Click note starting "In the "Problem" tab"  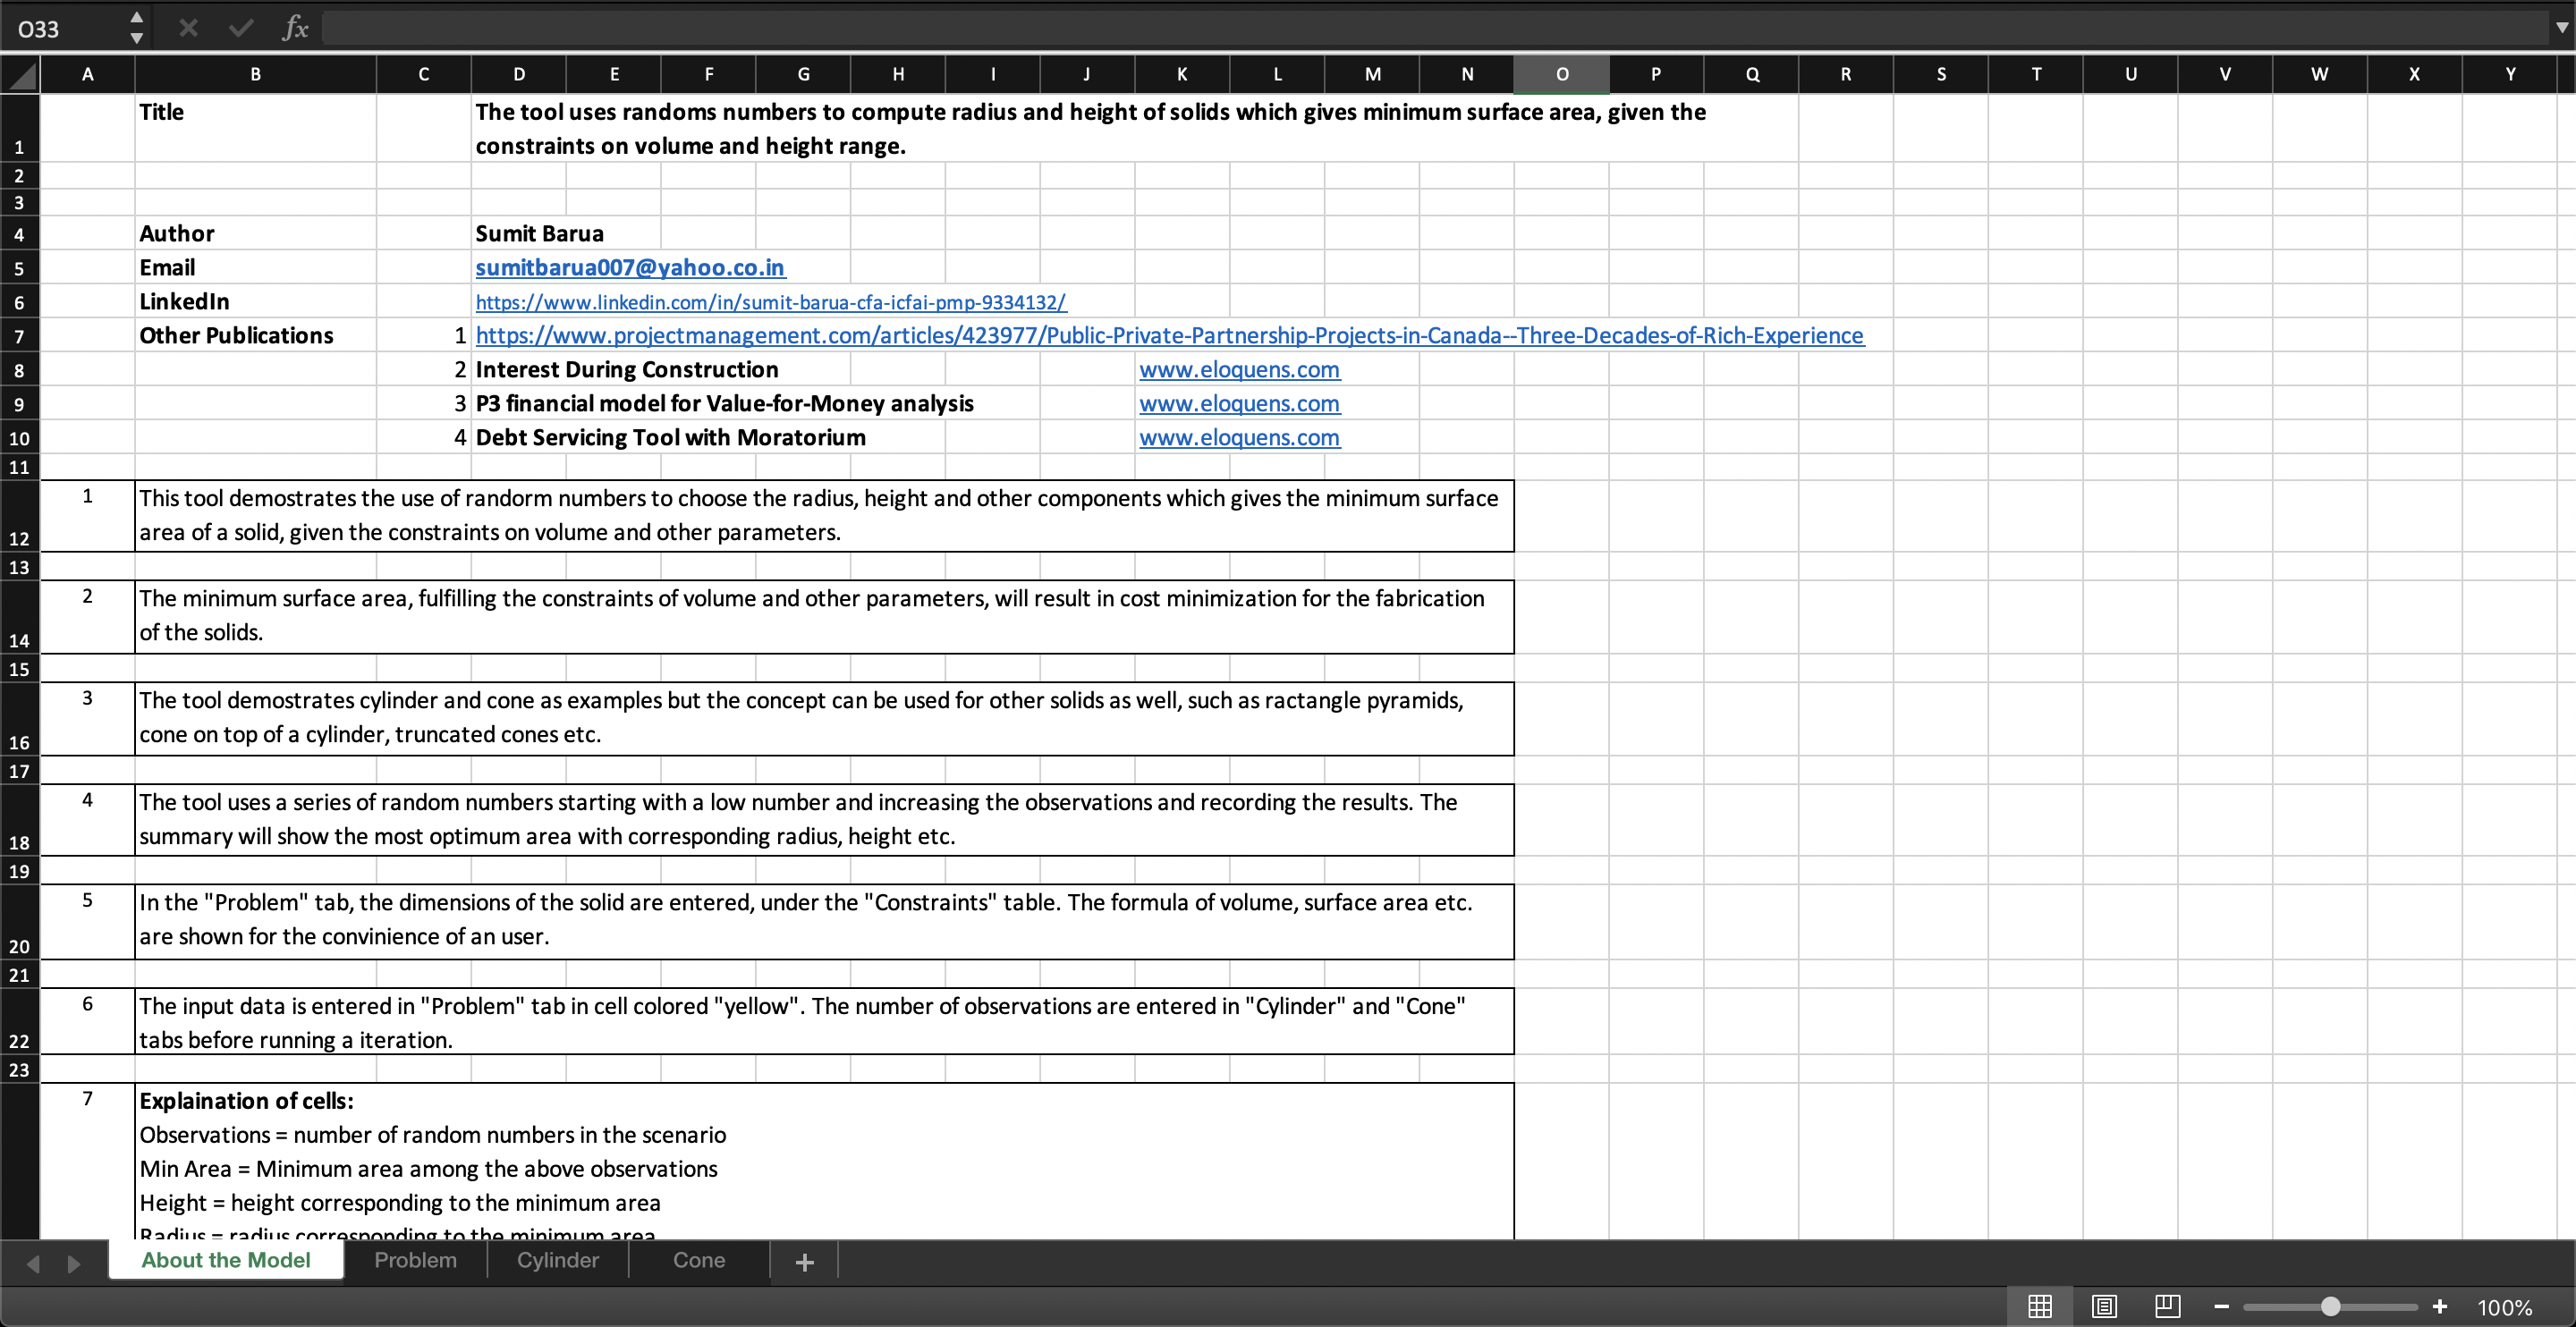pyautogui.click(x=824, y=921)
